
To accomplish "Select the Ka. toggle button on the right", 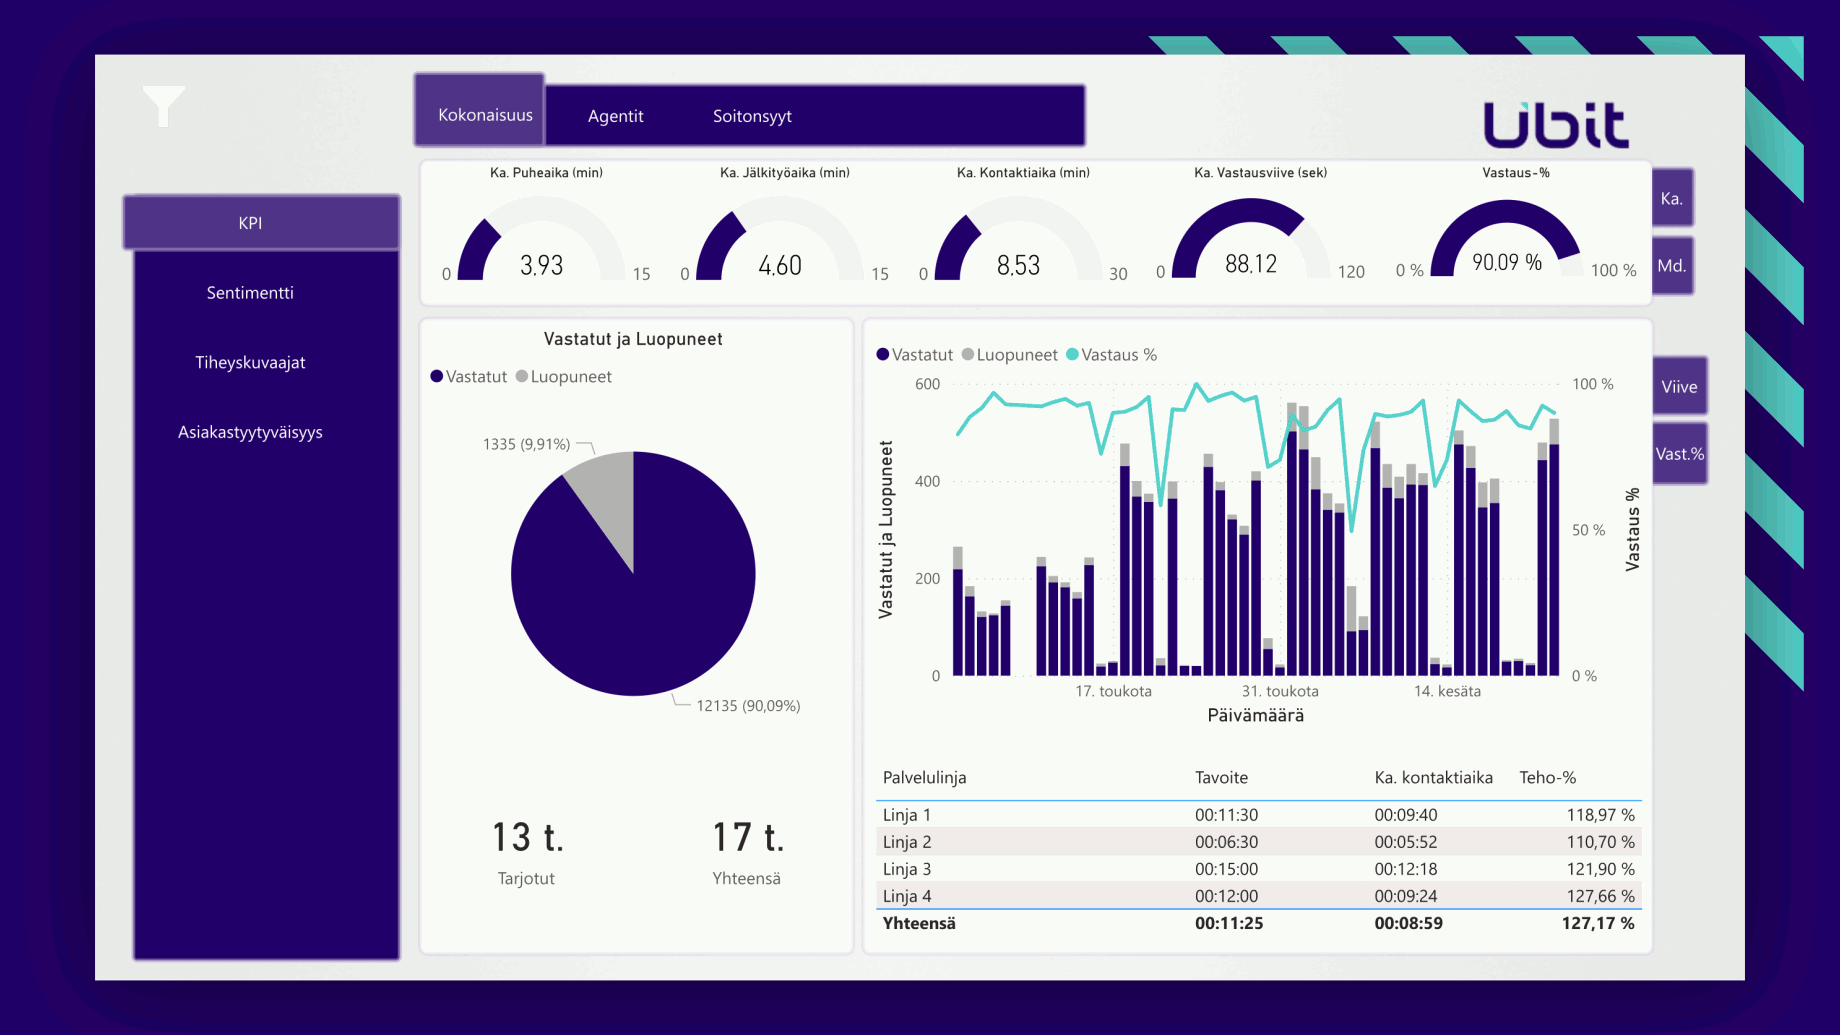I will [x=1671, y=198].
